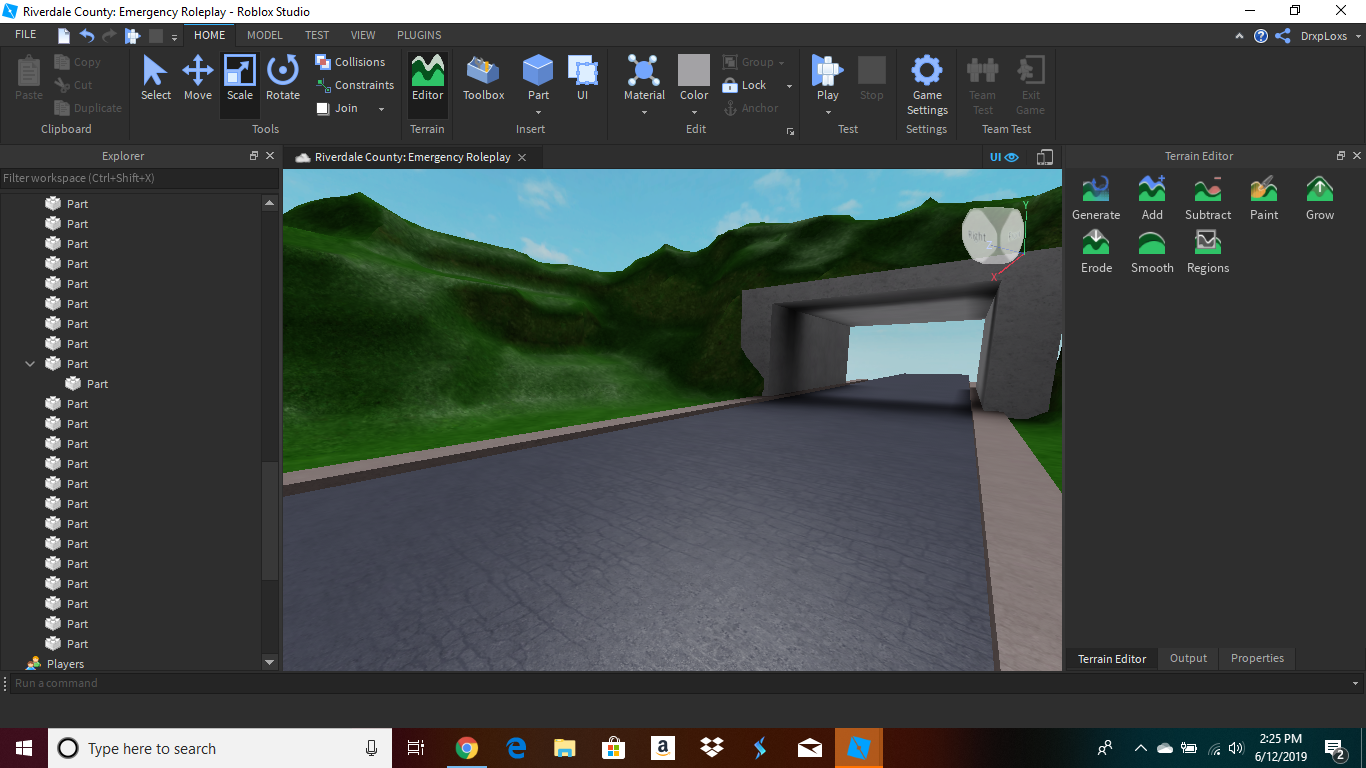Click the New file icon

click(64, 36)
